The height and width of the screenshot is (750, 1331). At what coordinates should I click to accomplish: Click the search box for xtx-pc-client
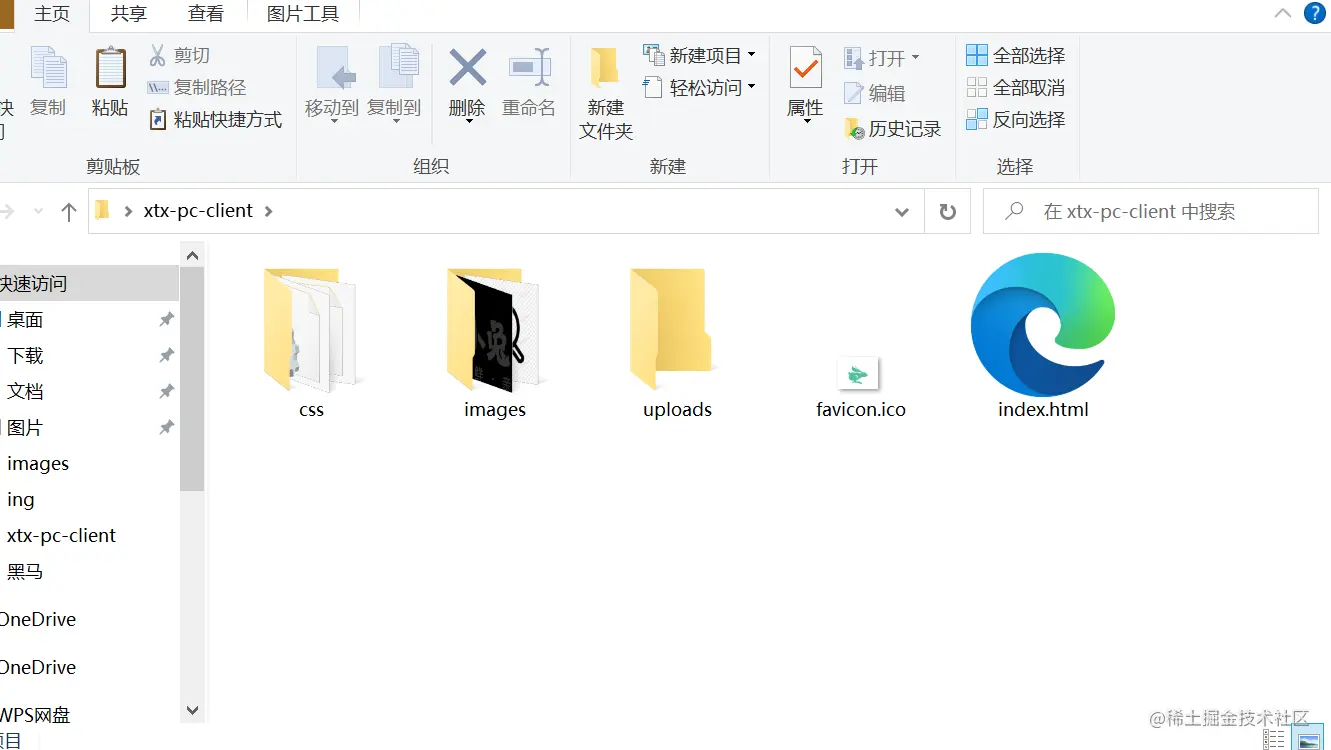pyautogui.click(x=1151, y=212)
